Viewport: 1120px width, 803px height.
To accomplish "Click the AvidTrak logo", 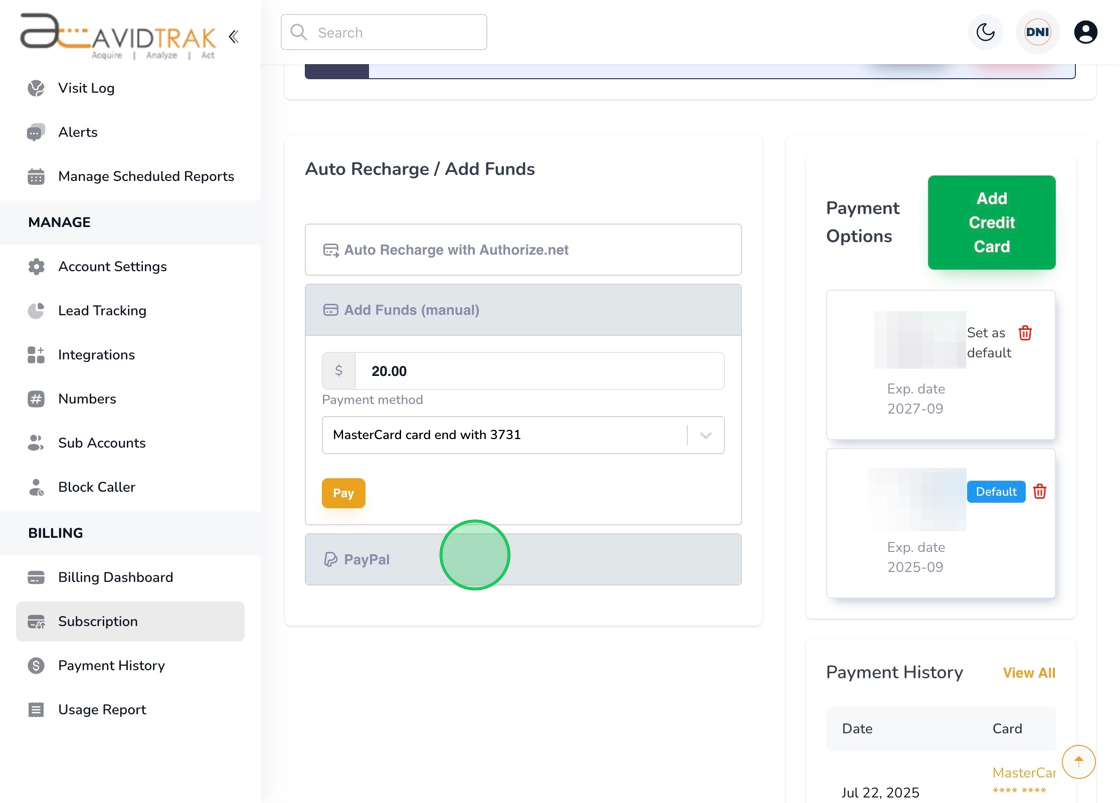I will pyautogui.click(x=118, y=36).
